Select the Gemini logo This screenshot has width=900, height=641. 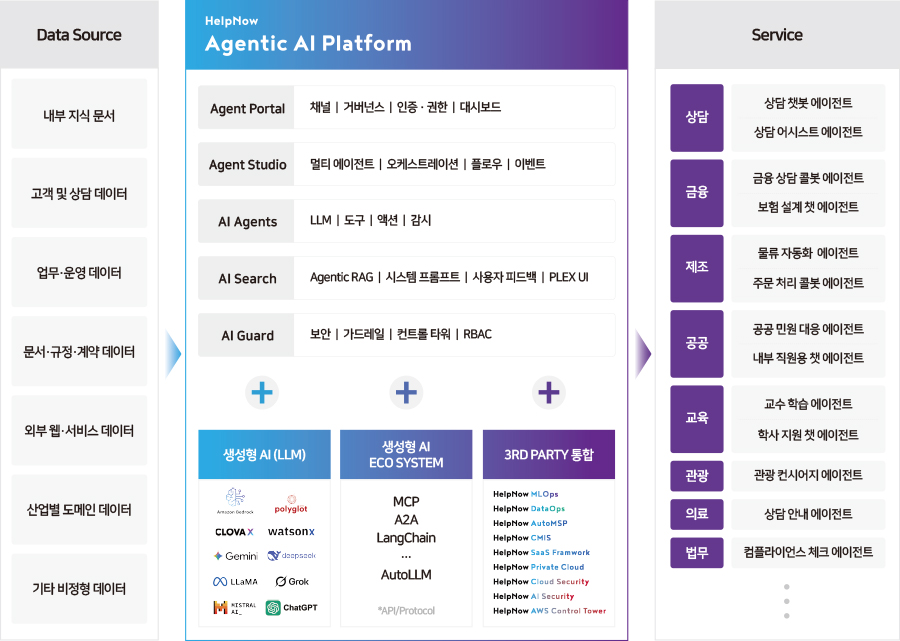(235, 555)
